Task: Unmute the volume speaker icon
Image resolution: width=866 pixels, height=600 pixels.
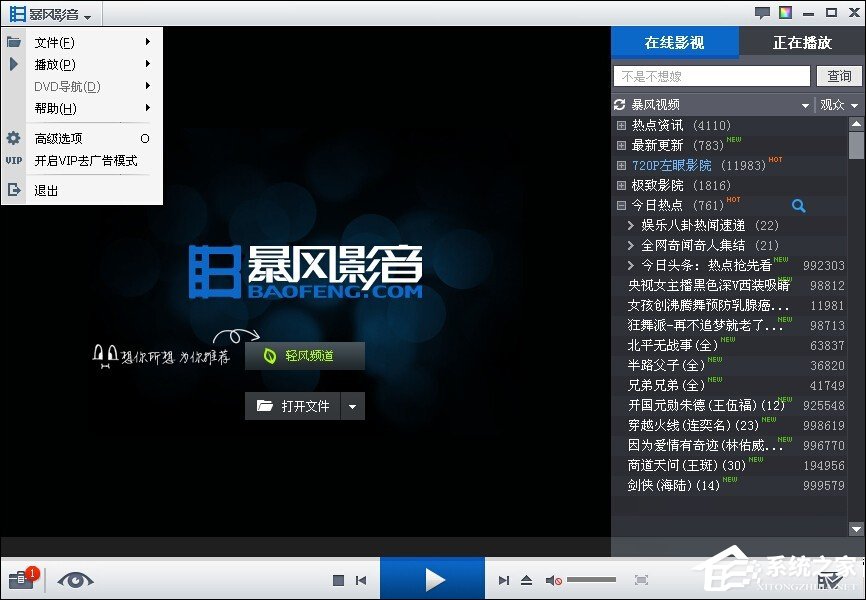Action: tap(552, 579)
